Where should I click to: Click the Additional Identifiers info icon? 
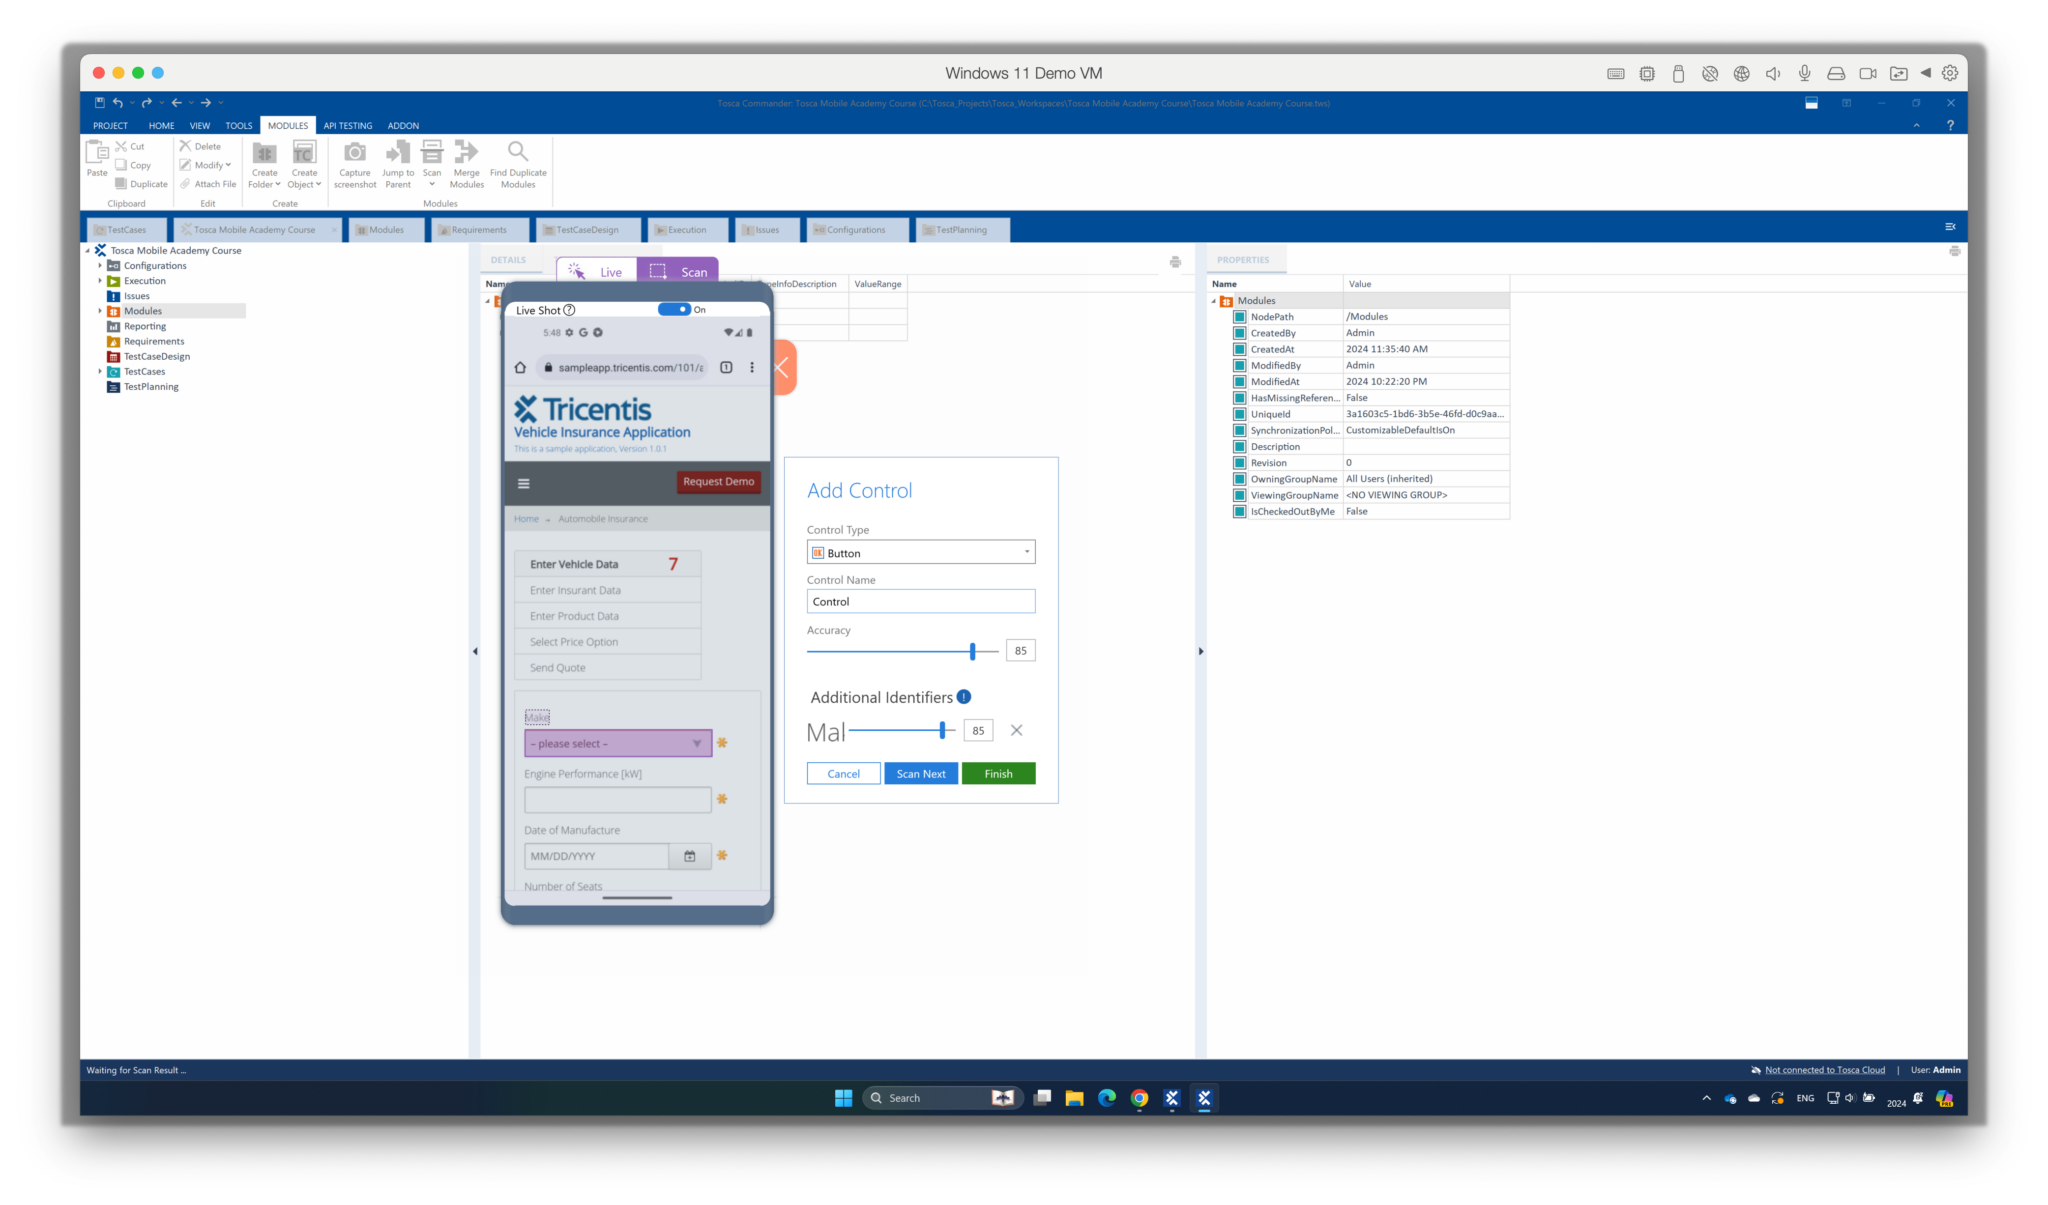coord(964,697)
